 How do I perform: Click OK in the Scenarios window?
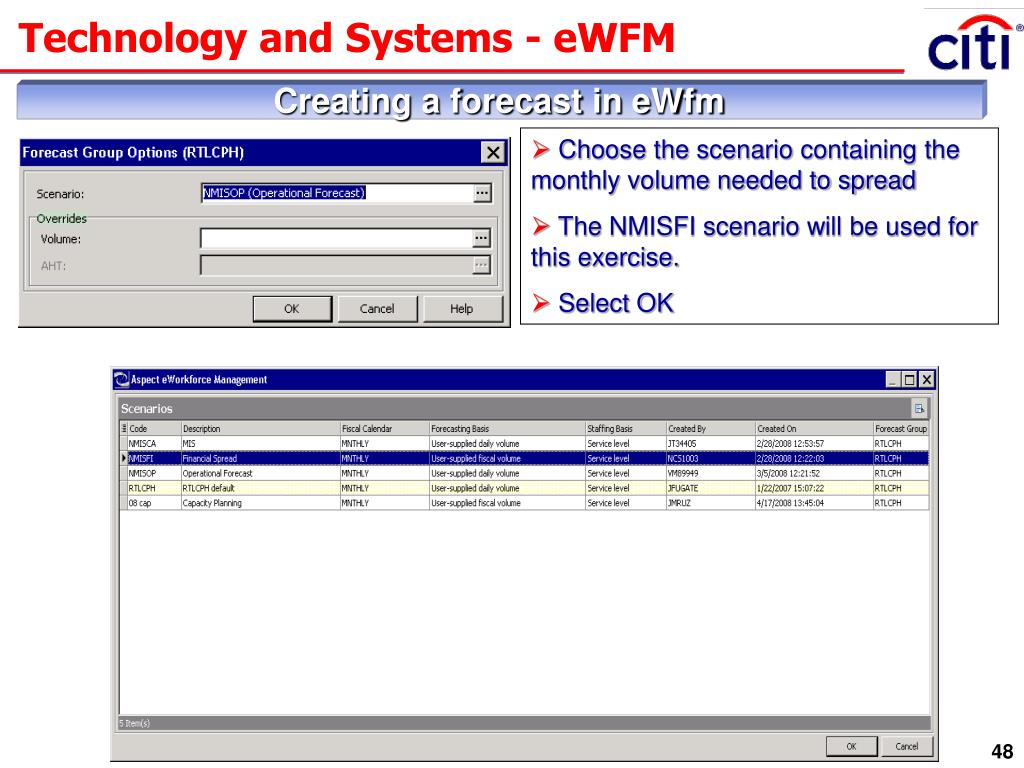pos(852,746)
